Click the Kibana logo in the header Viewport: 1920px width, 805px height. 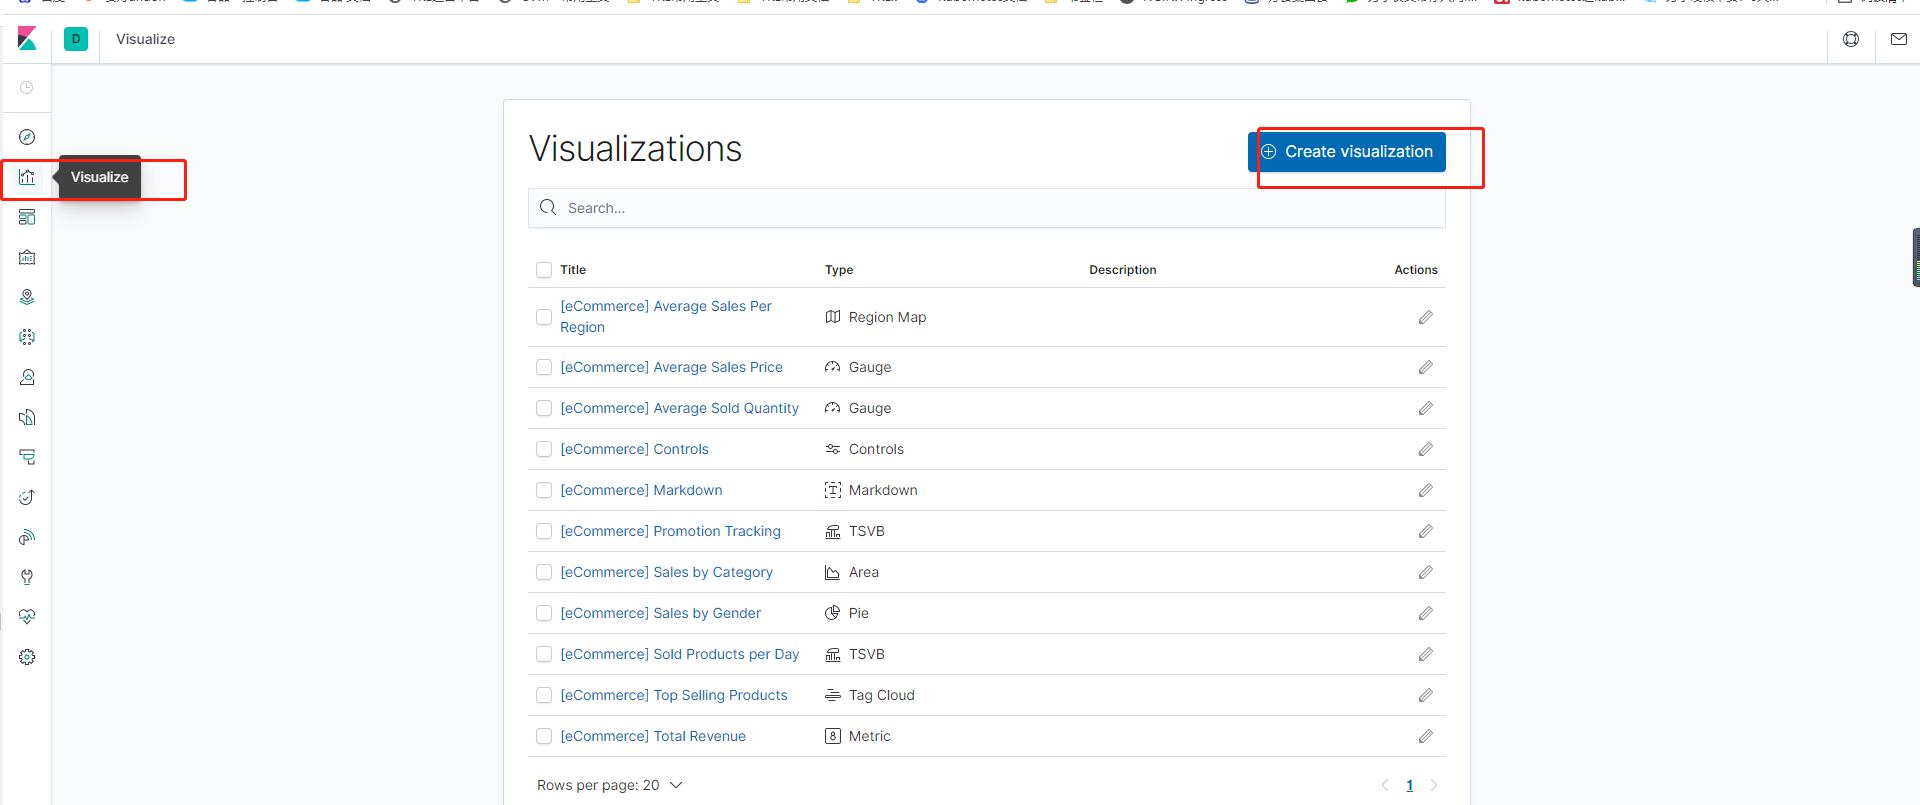(x=27, y=39)
